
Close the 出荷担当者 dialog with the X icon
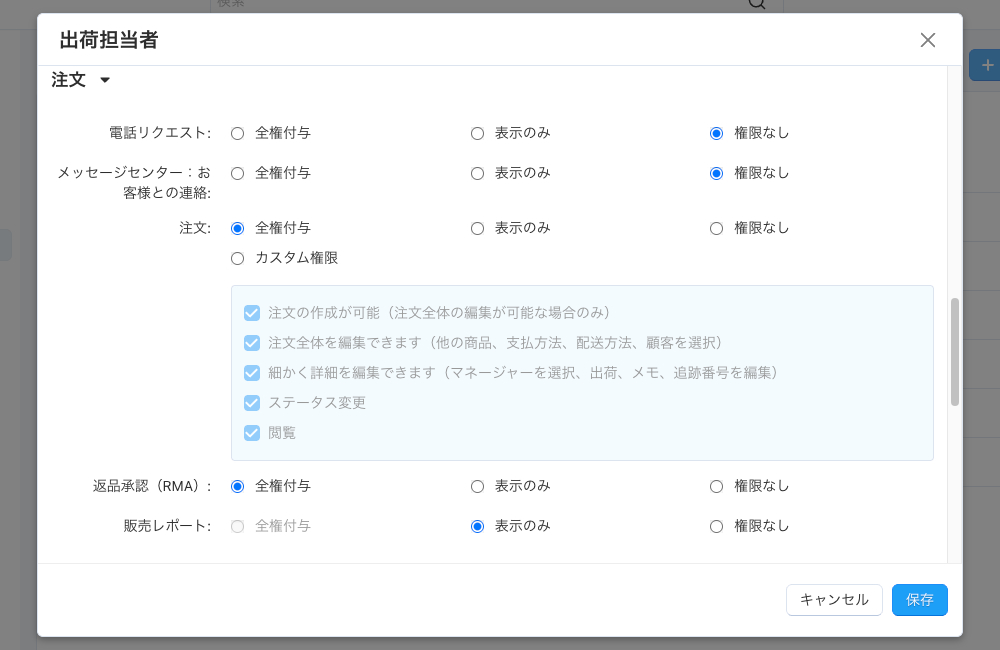(927, 40)
